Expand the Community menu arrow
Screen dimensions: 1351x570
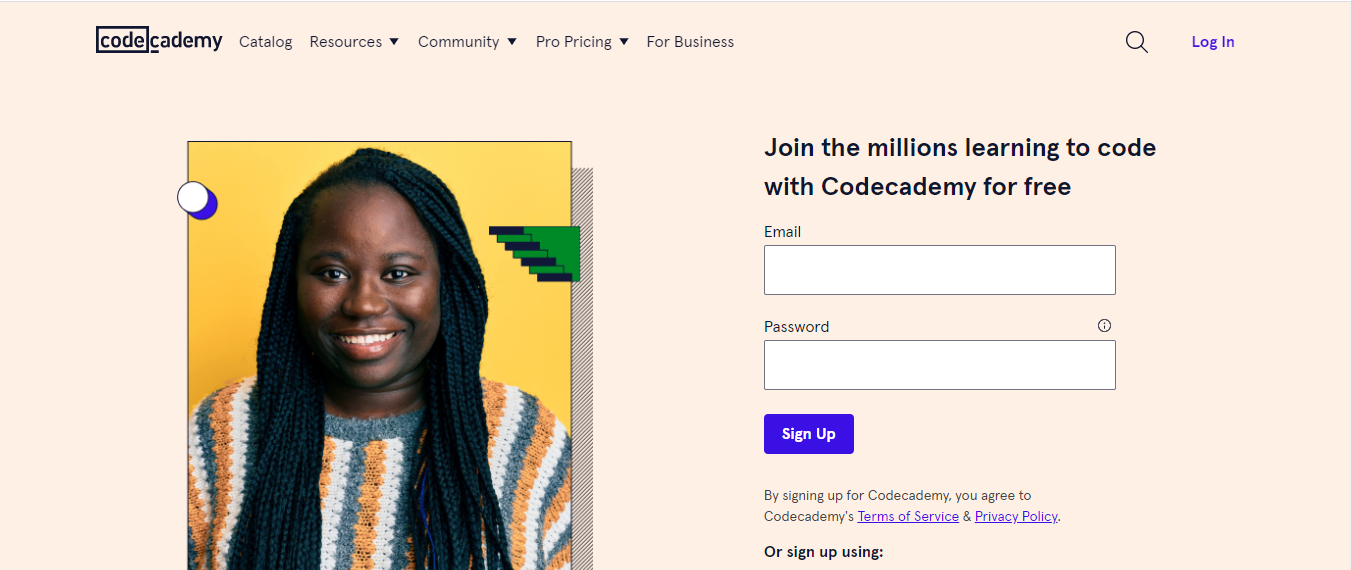(512, 42)
